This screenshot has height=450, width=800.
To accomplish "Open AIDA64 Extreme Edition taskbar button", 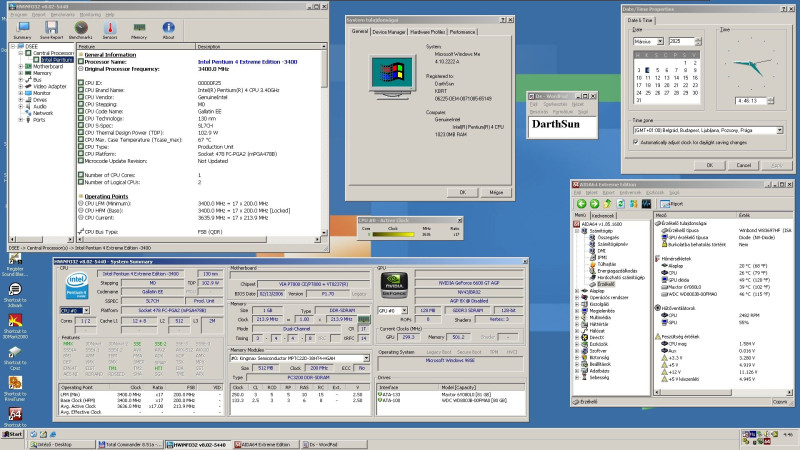I will (x=265, y=444).
